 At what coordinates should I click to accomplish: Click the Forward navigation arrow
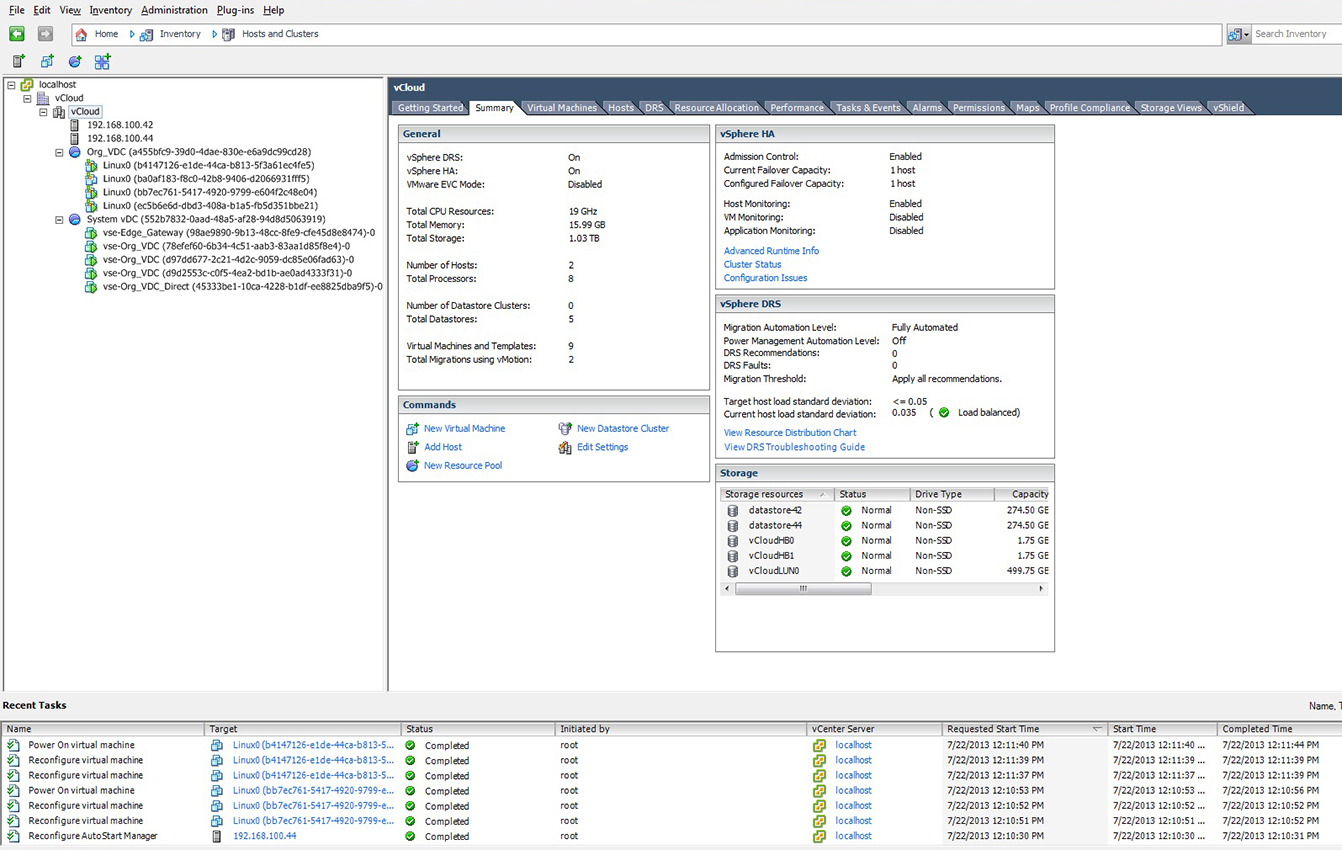click(45, 34)
